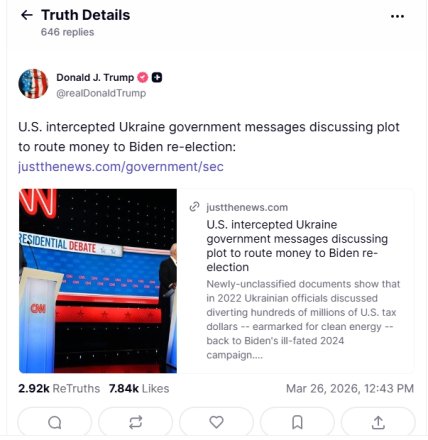Like the post with the heart icon
428x440 pixels.
tap(216, 422)
